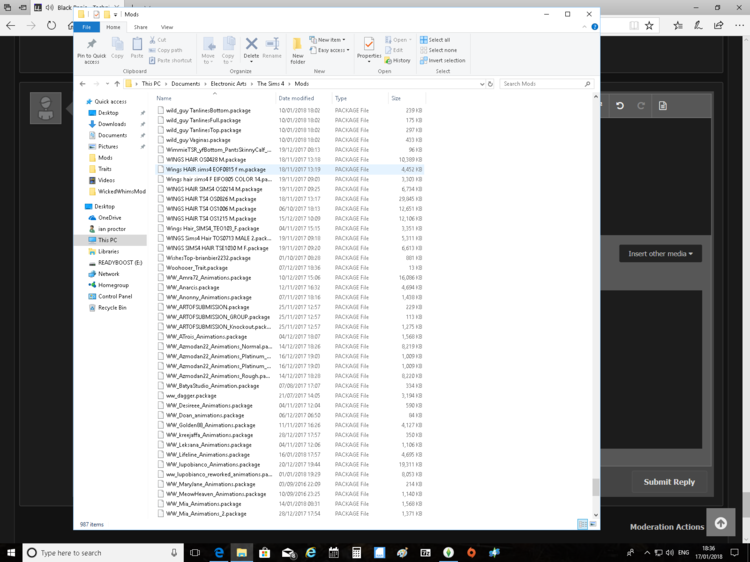Open the ribbon Open dropdown
750x562 pixels.
398,40
